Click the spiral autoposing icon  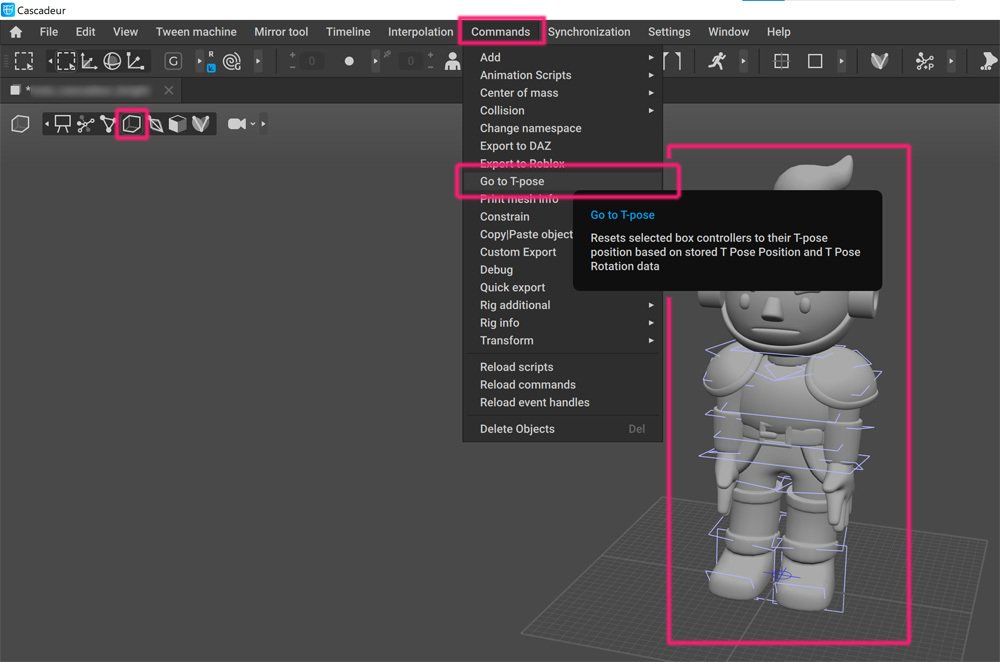click(x=230, y=61)
